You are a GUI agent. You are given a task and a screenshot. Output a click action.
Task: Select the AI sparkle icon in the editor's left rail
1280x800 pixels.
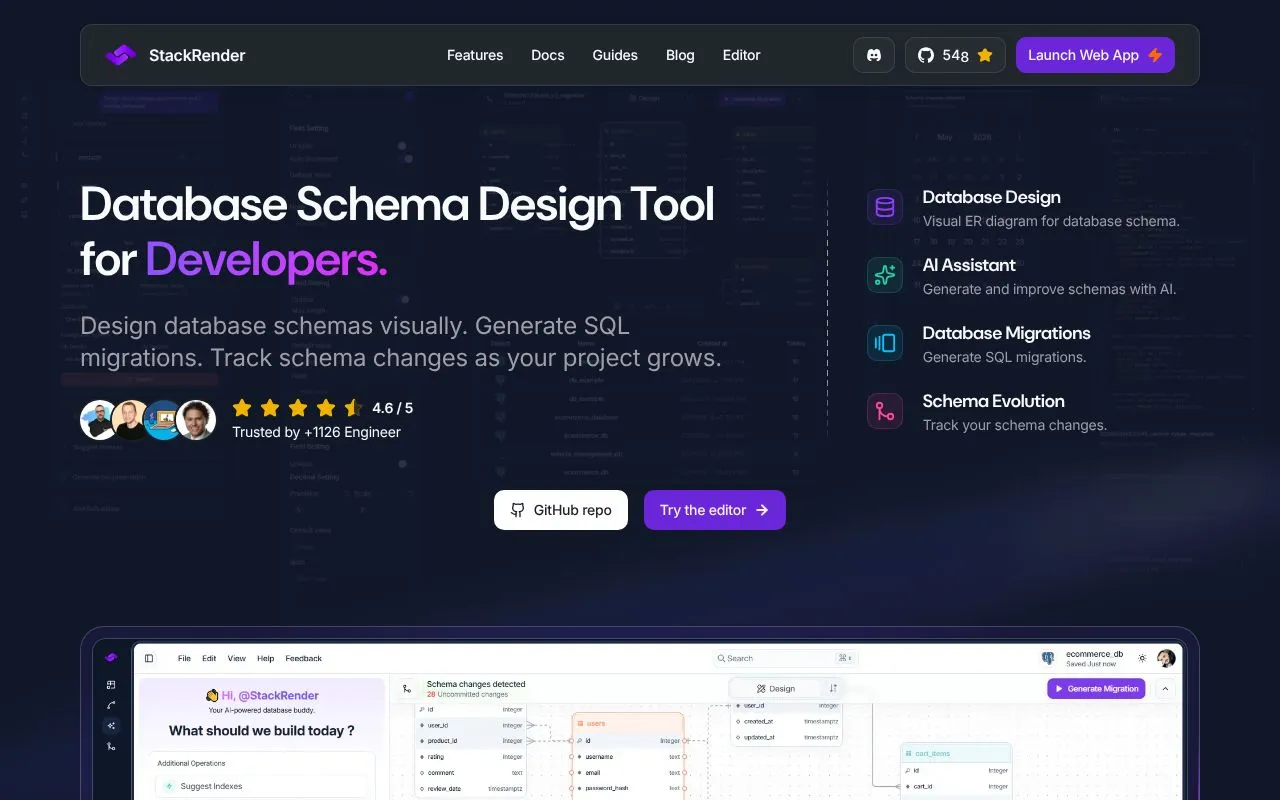pos(111,726)
